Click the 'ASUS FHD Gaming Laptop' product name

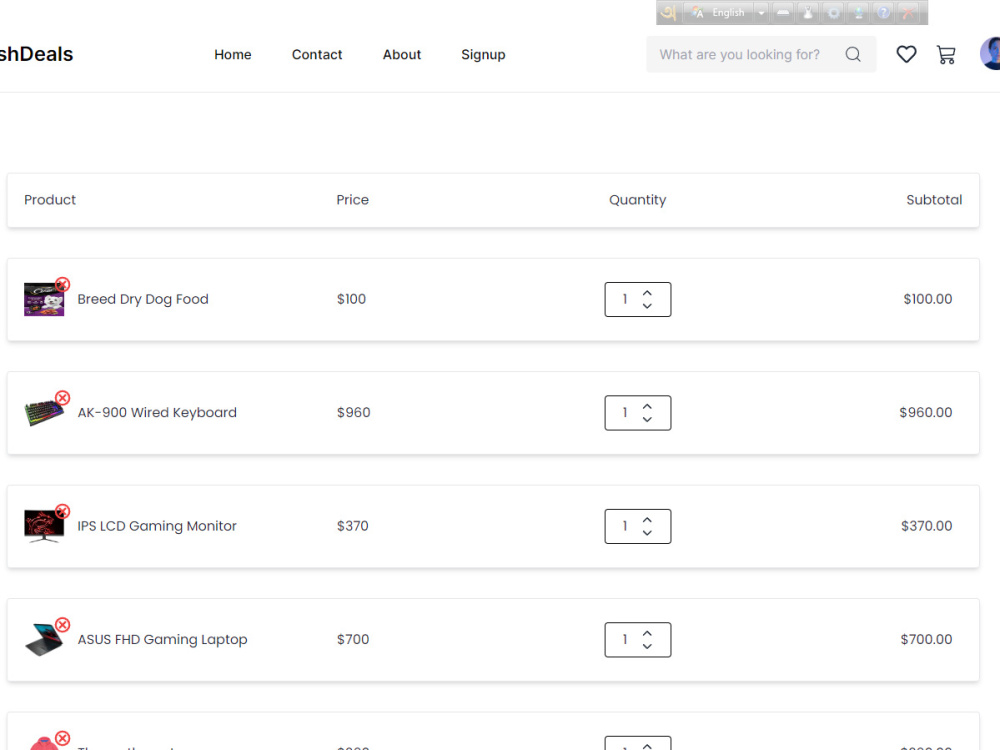coord(162,640)
